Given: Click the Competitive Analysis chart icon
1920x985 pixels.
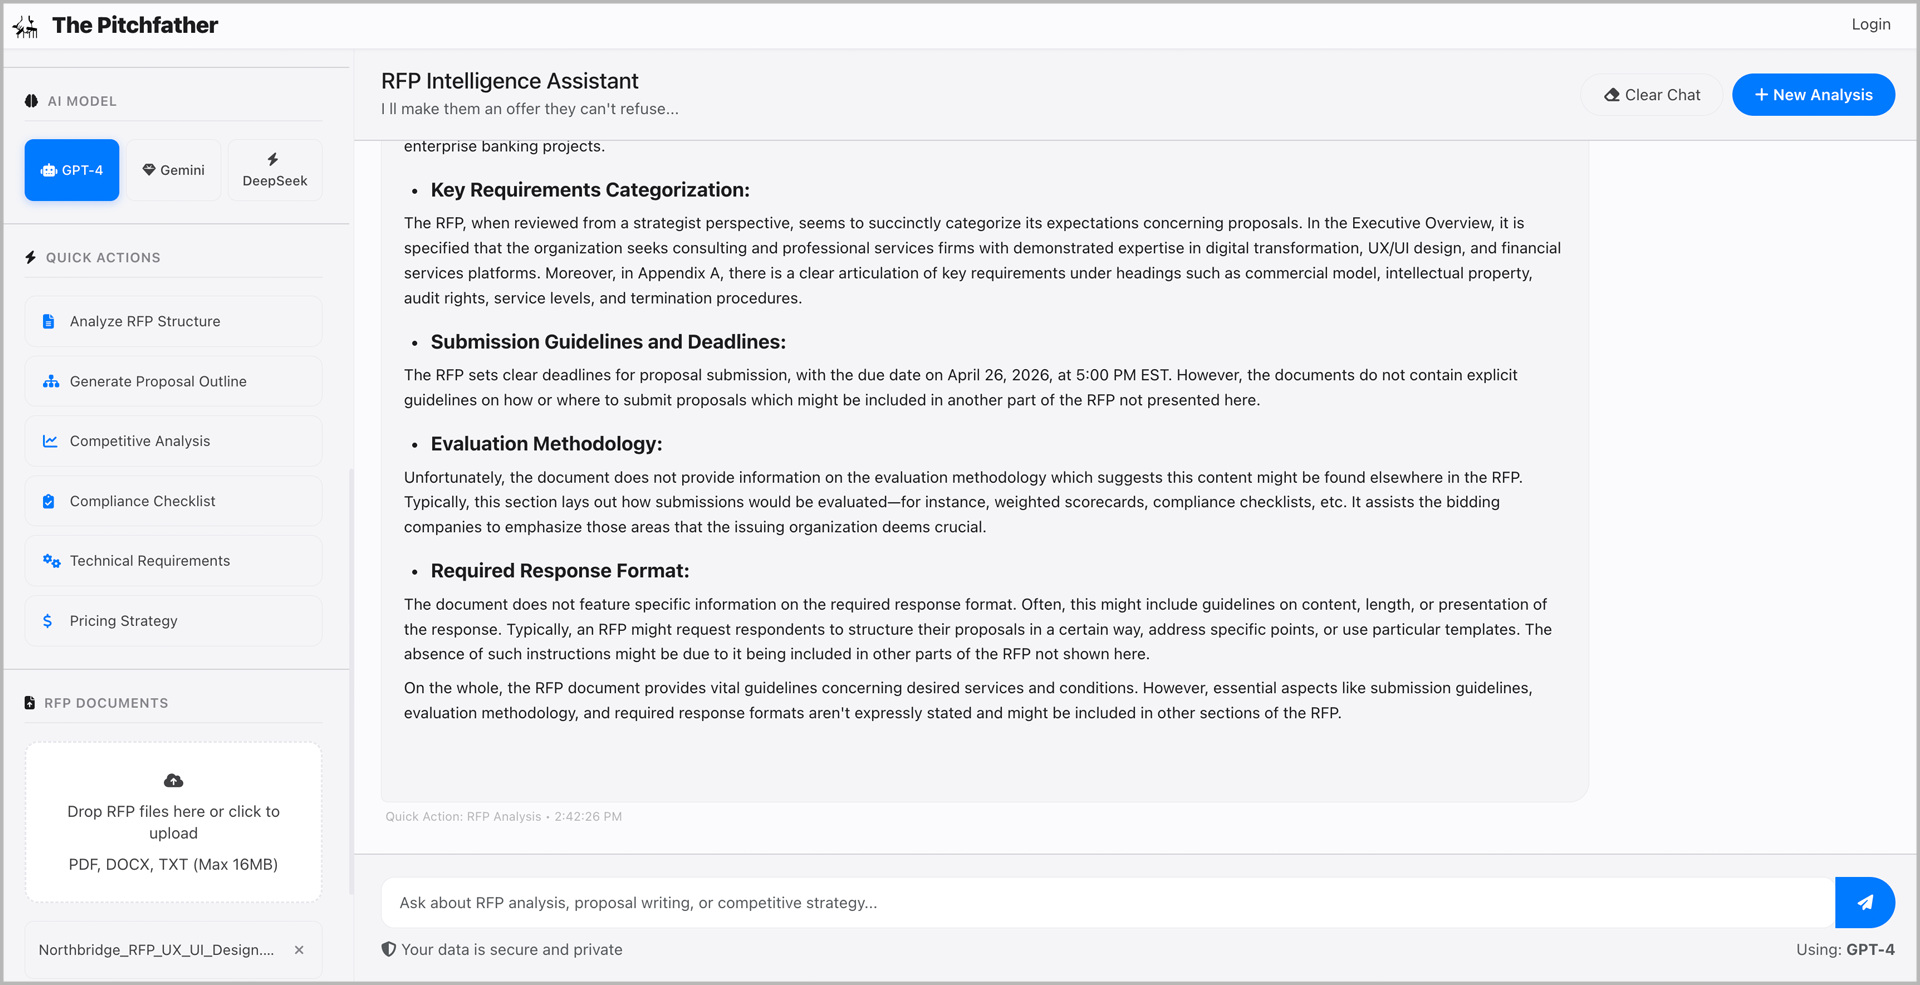Looking at the screenshot, I should point(50,441).
